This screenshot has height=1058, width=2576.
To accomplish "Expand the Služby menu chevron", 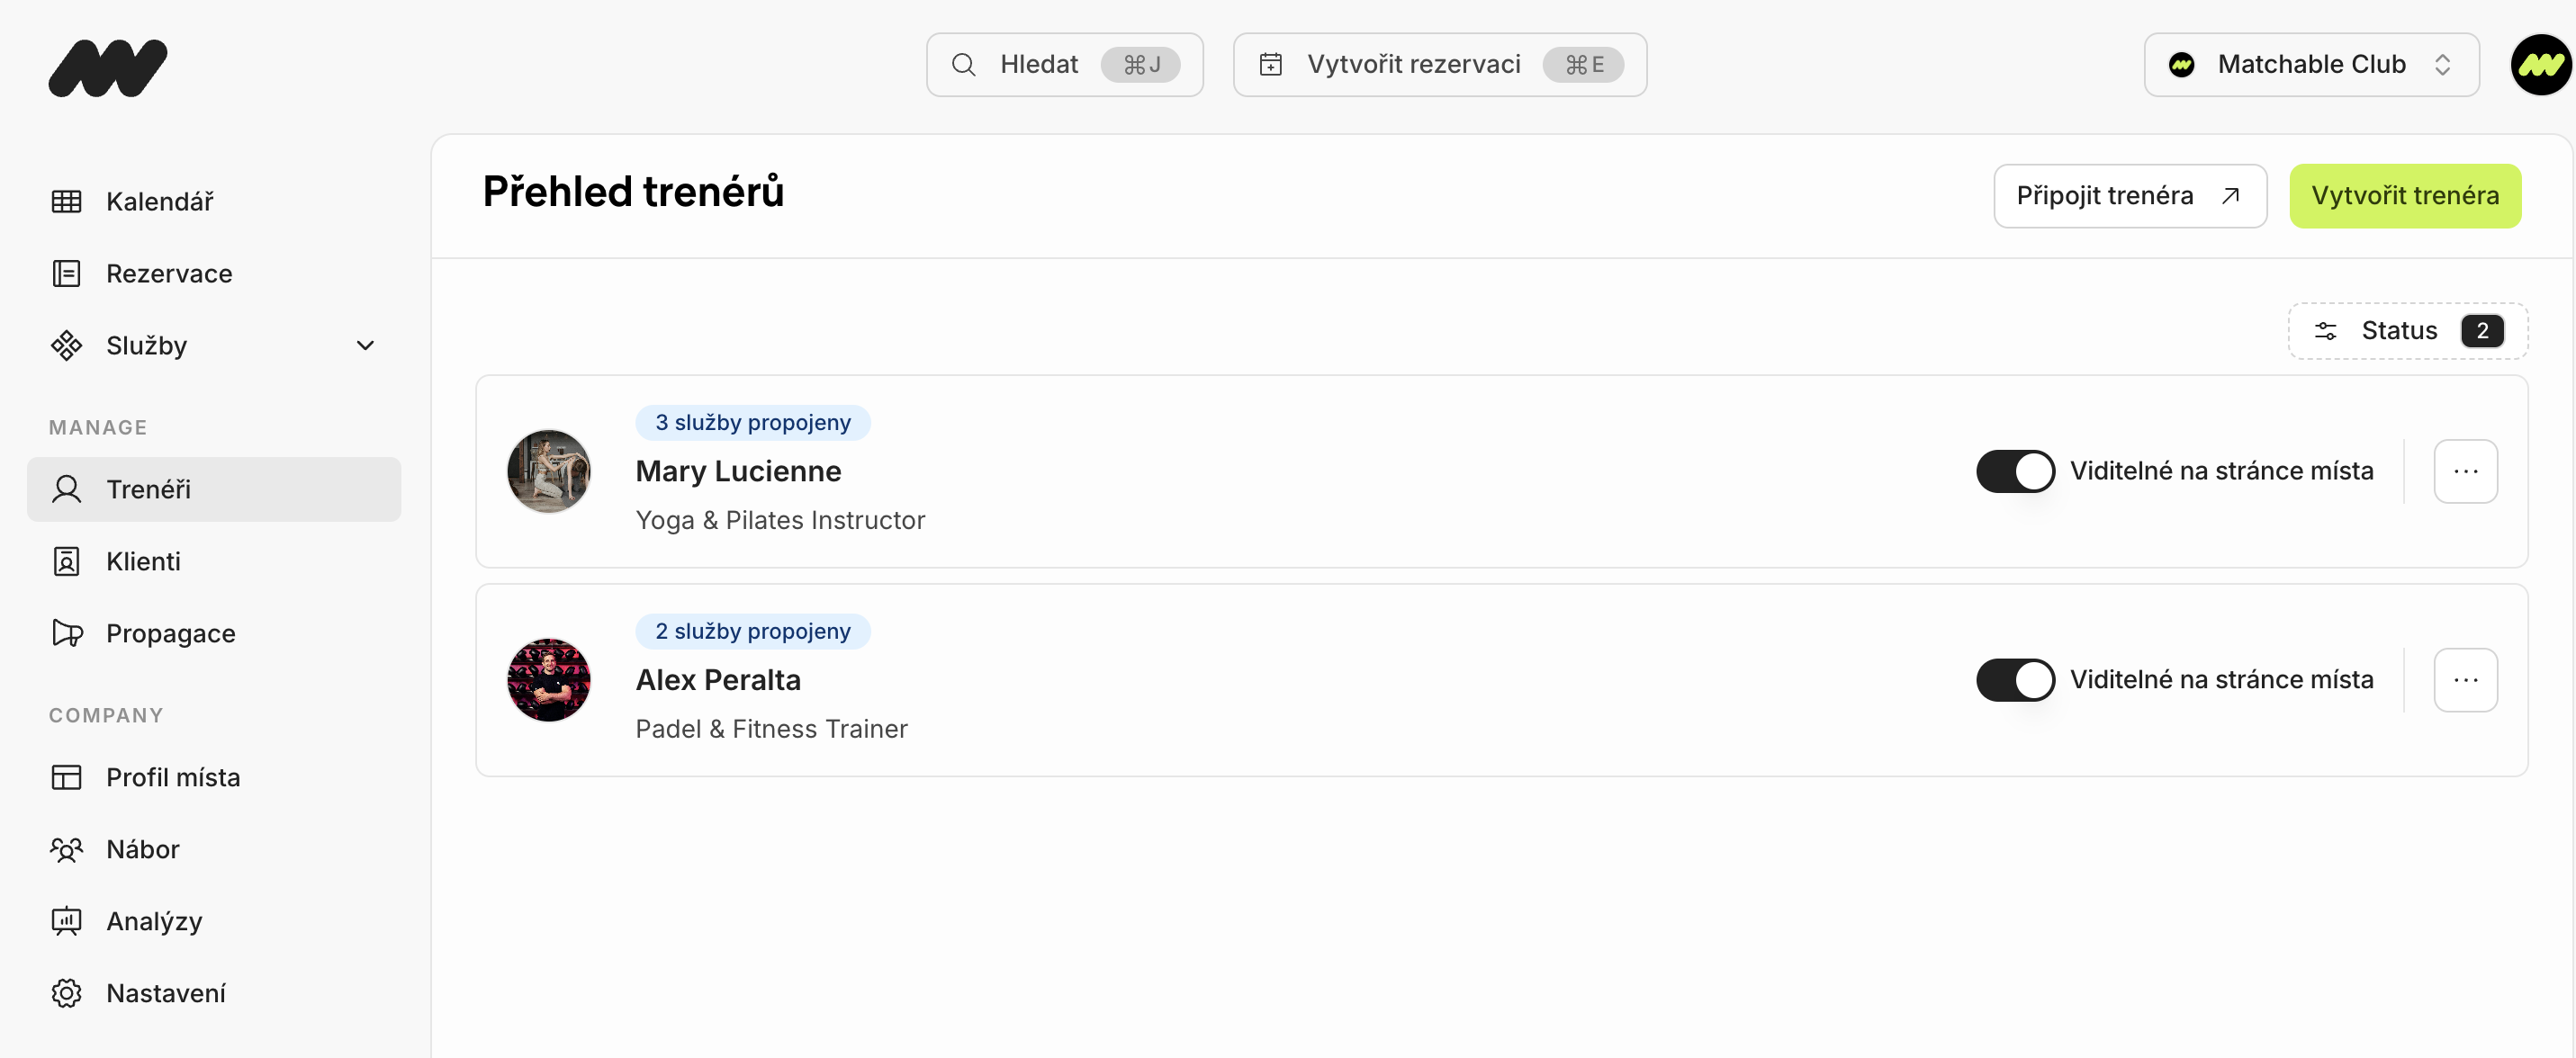I will point(365,345).
